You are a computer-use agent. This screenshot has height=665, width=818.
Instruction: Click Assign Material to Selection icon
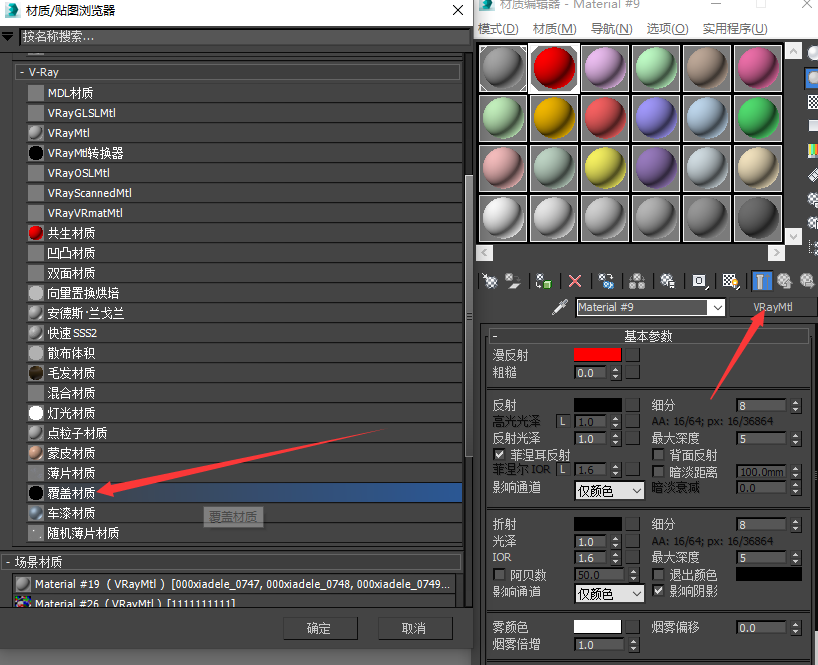pos(543,281)
